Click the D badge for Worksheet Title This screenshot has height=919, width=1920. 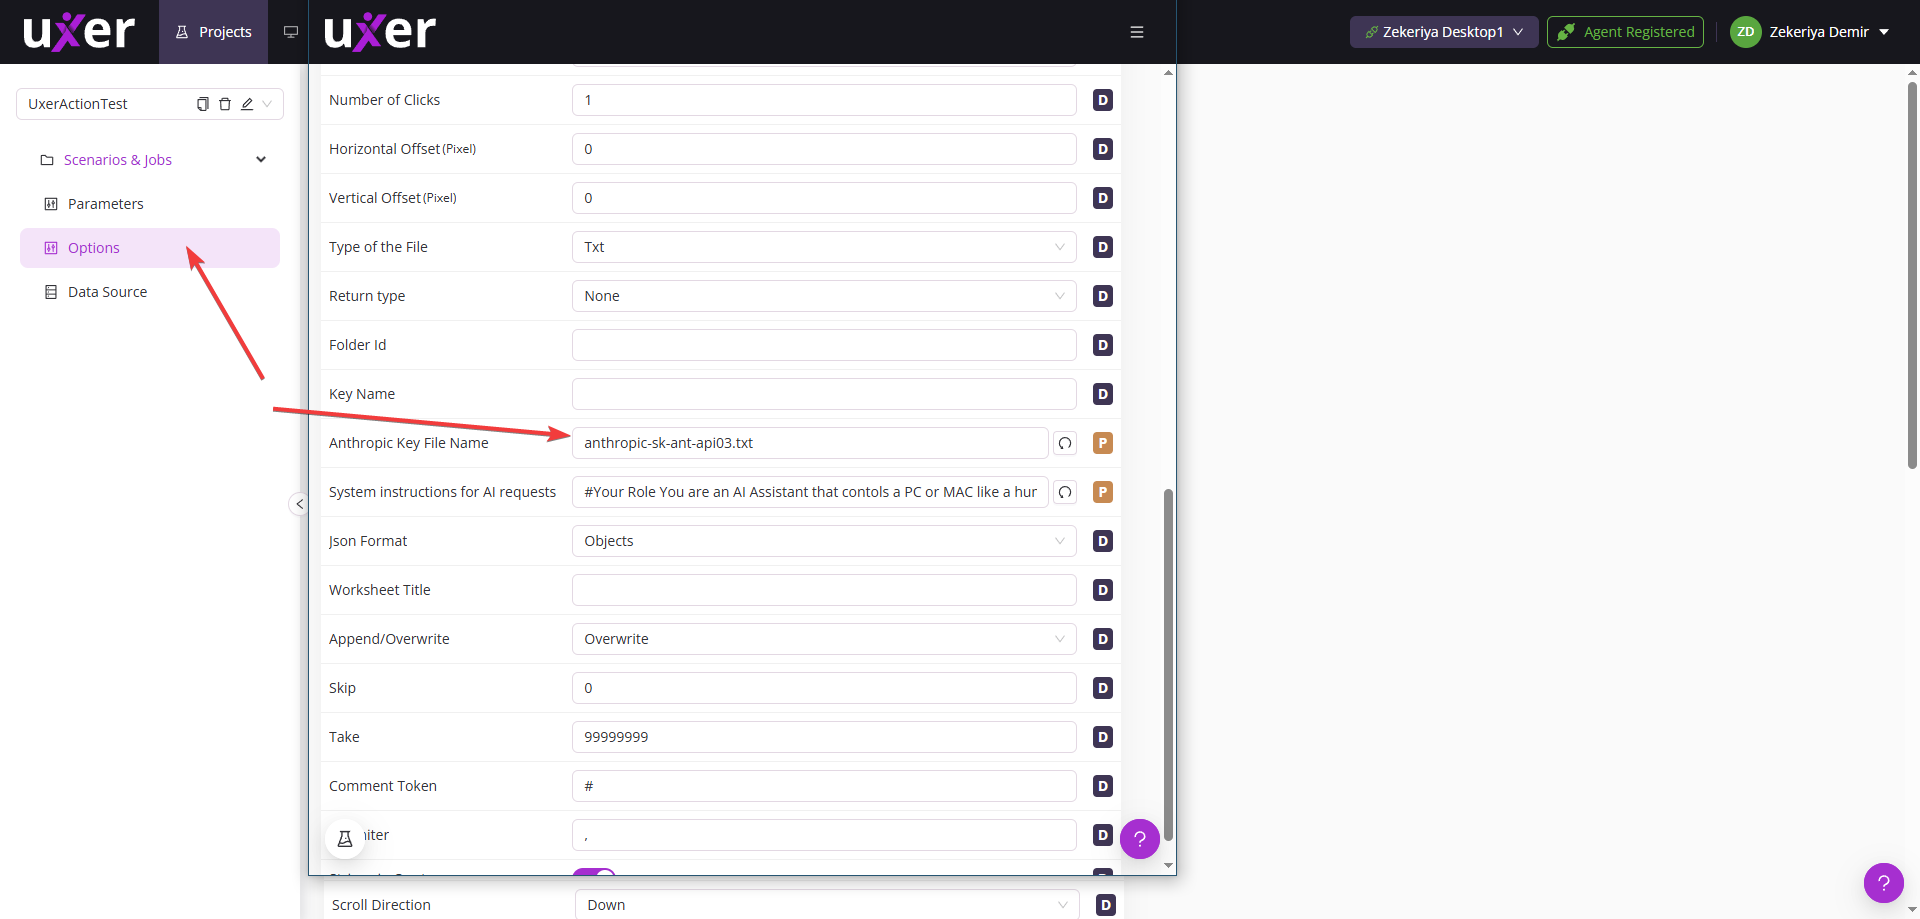pyautogui.click(x=1103, y=590)
